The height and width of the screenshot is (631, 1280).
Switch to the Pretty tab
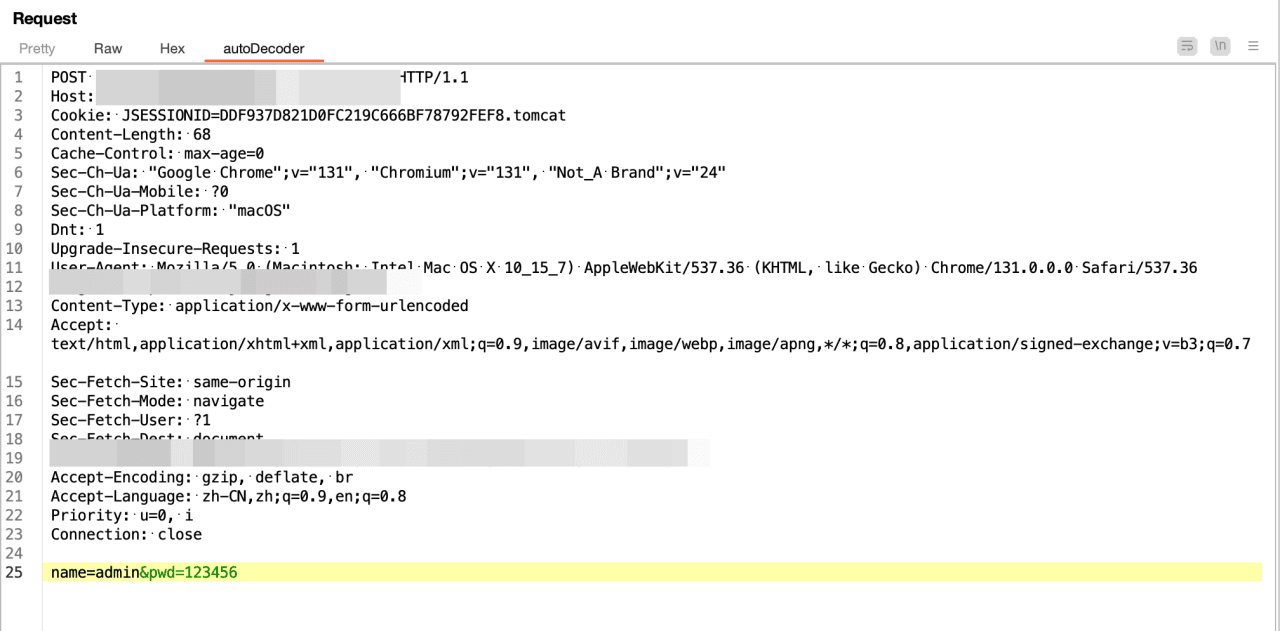tap(37, 48)
